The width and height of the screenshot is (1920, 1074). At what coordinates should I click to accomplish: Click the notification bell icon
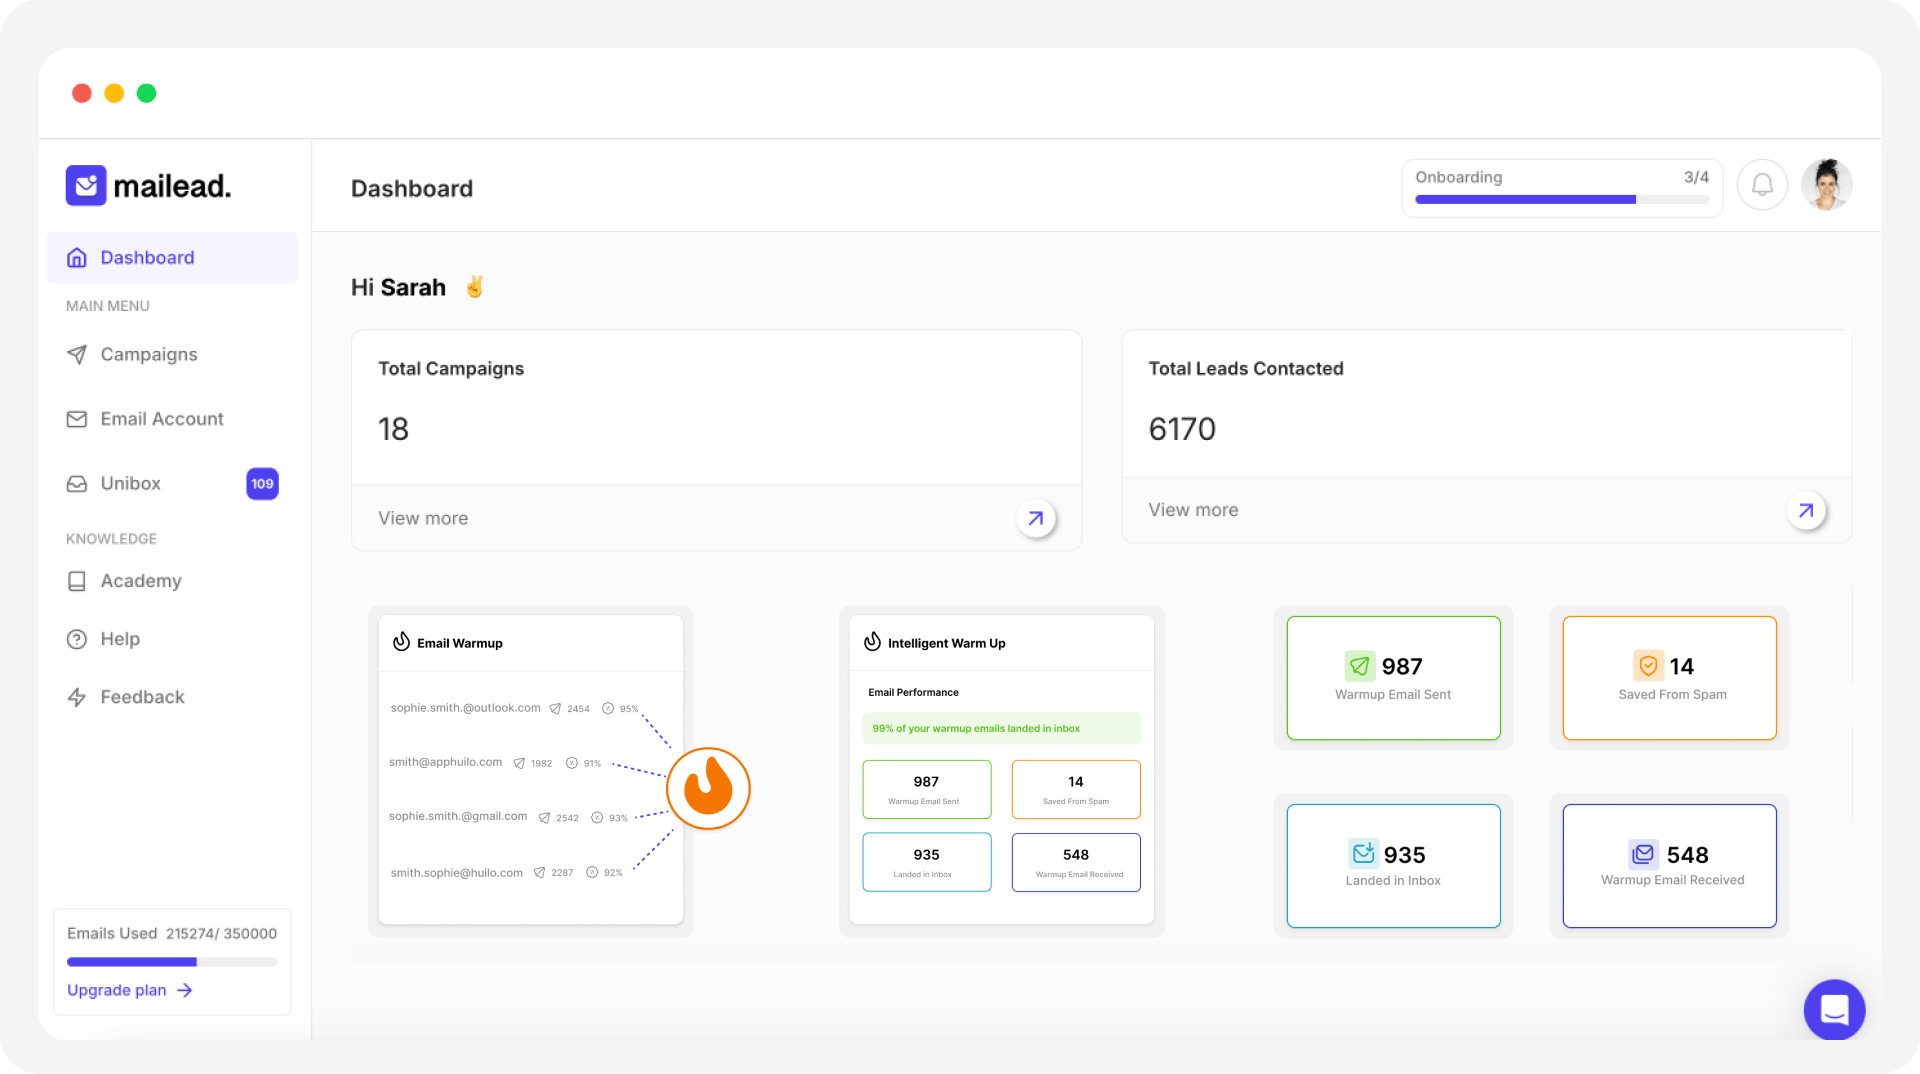[x=1762, y=185]
